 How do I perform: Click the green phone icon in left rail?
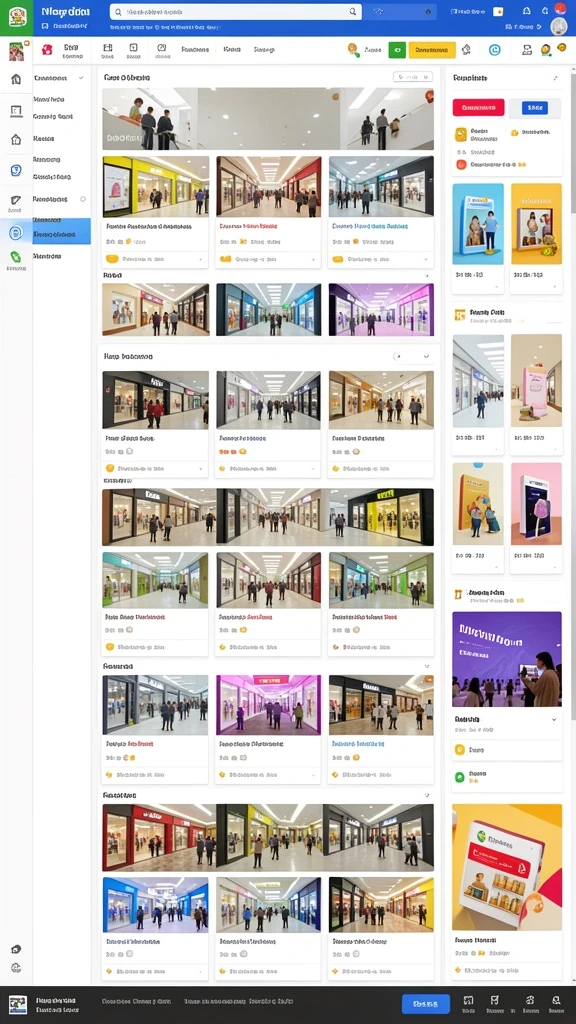pos(16,257)
